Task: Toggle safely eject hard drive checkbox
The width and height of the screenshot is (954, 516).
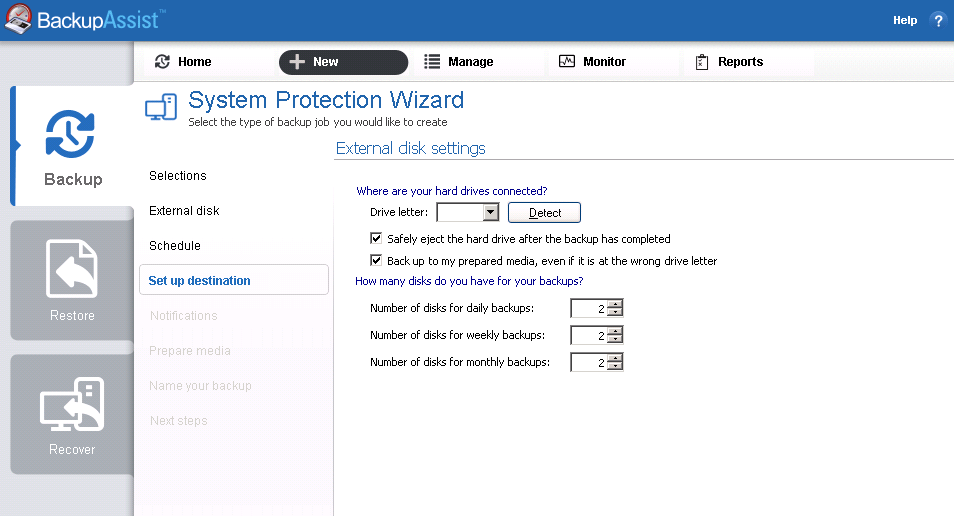Action: (376, 239)
